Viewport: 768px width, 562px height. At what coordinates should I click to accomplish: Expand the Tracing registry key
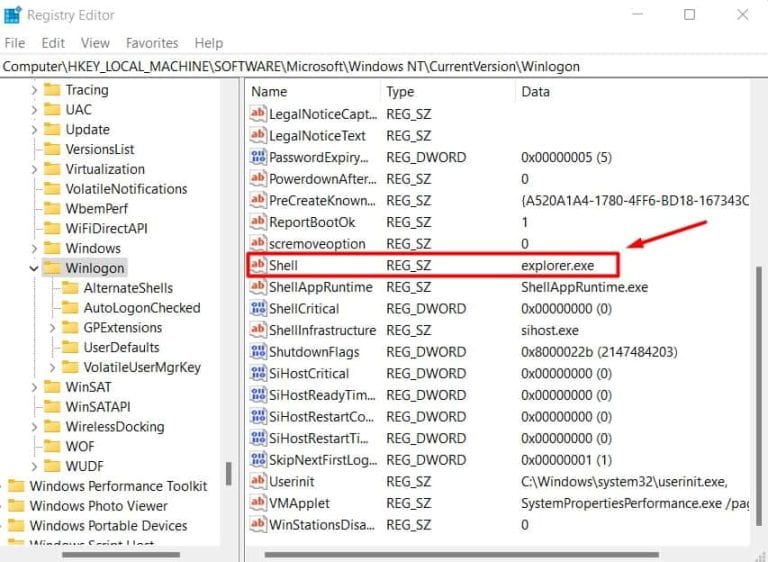(33, 90)
